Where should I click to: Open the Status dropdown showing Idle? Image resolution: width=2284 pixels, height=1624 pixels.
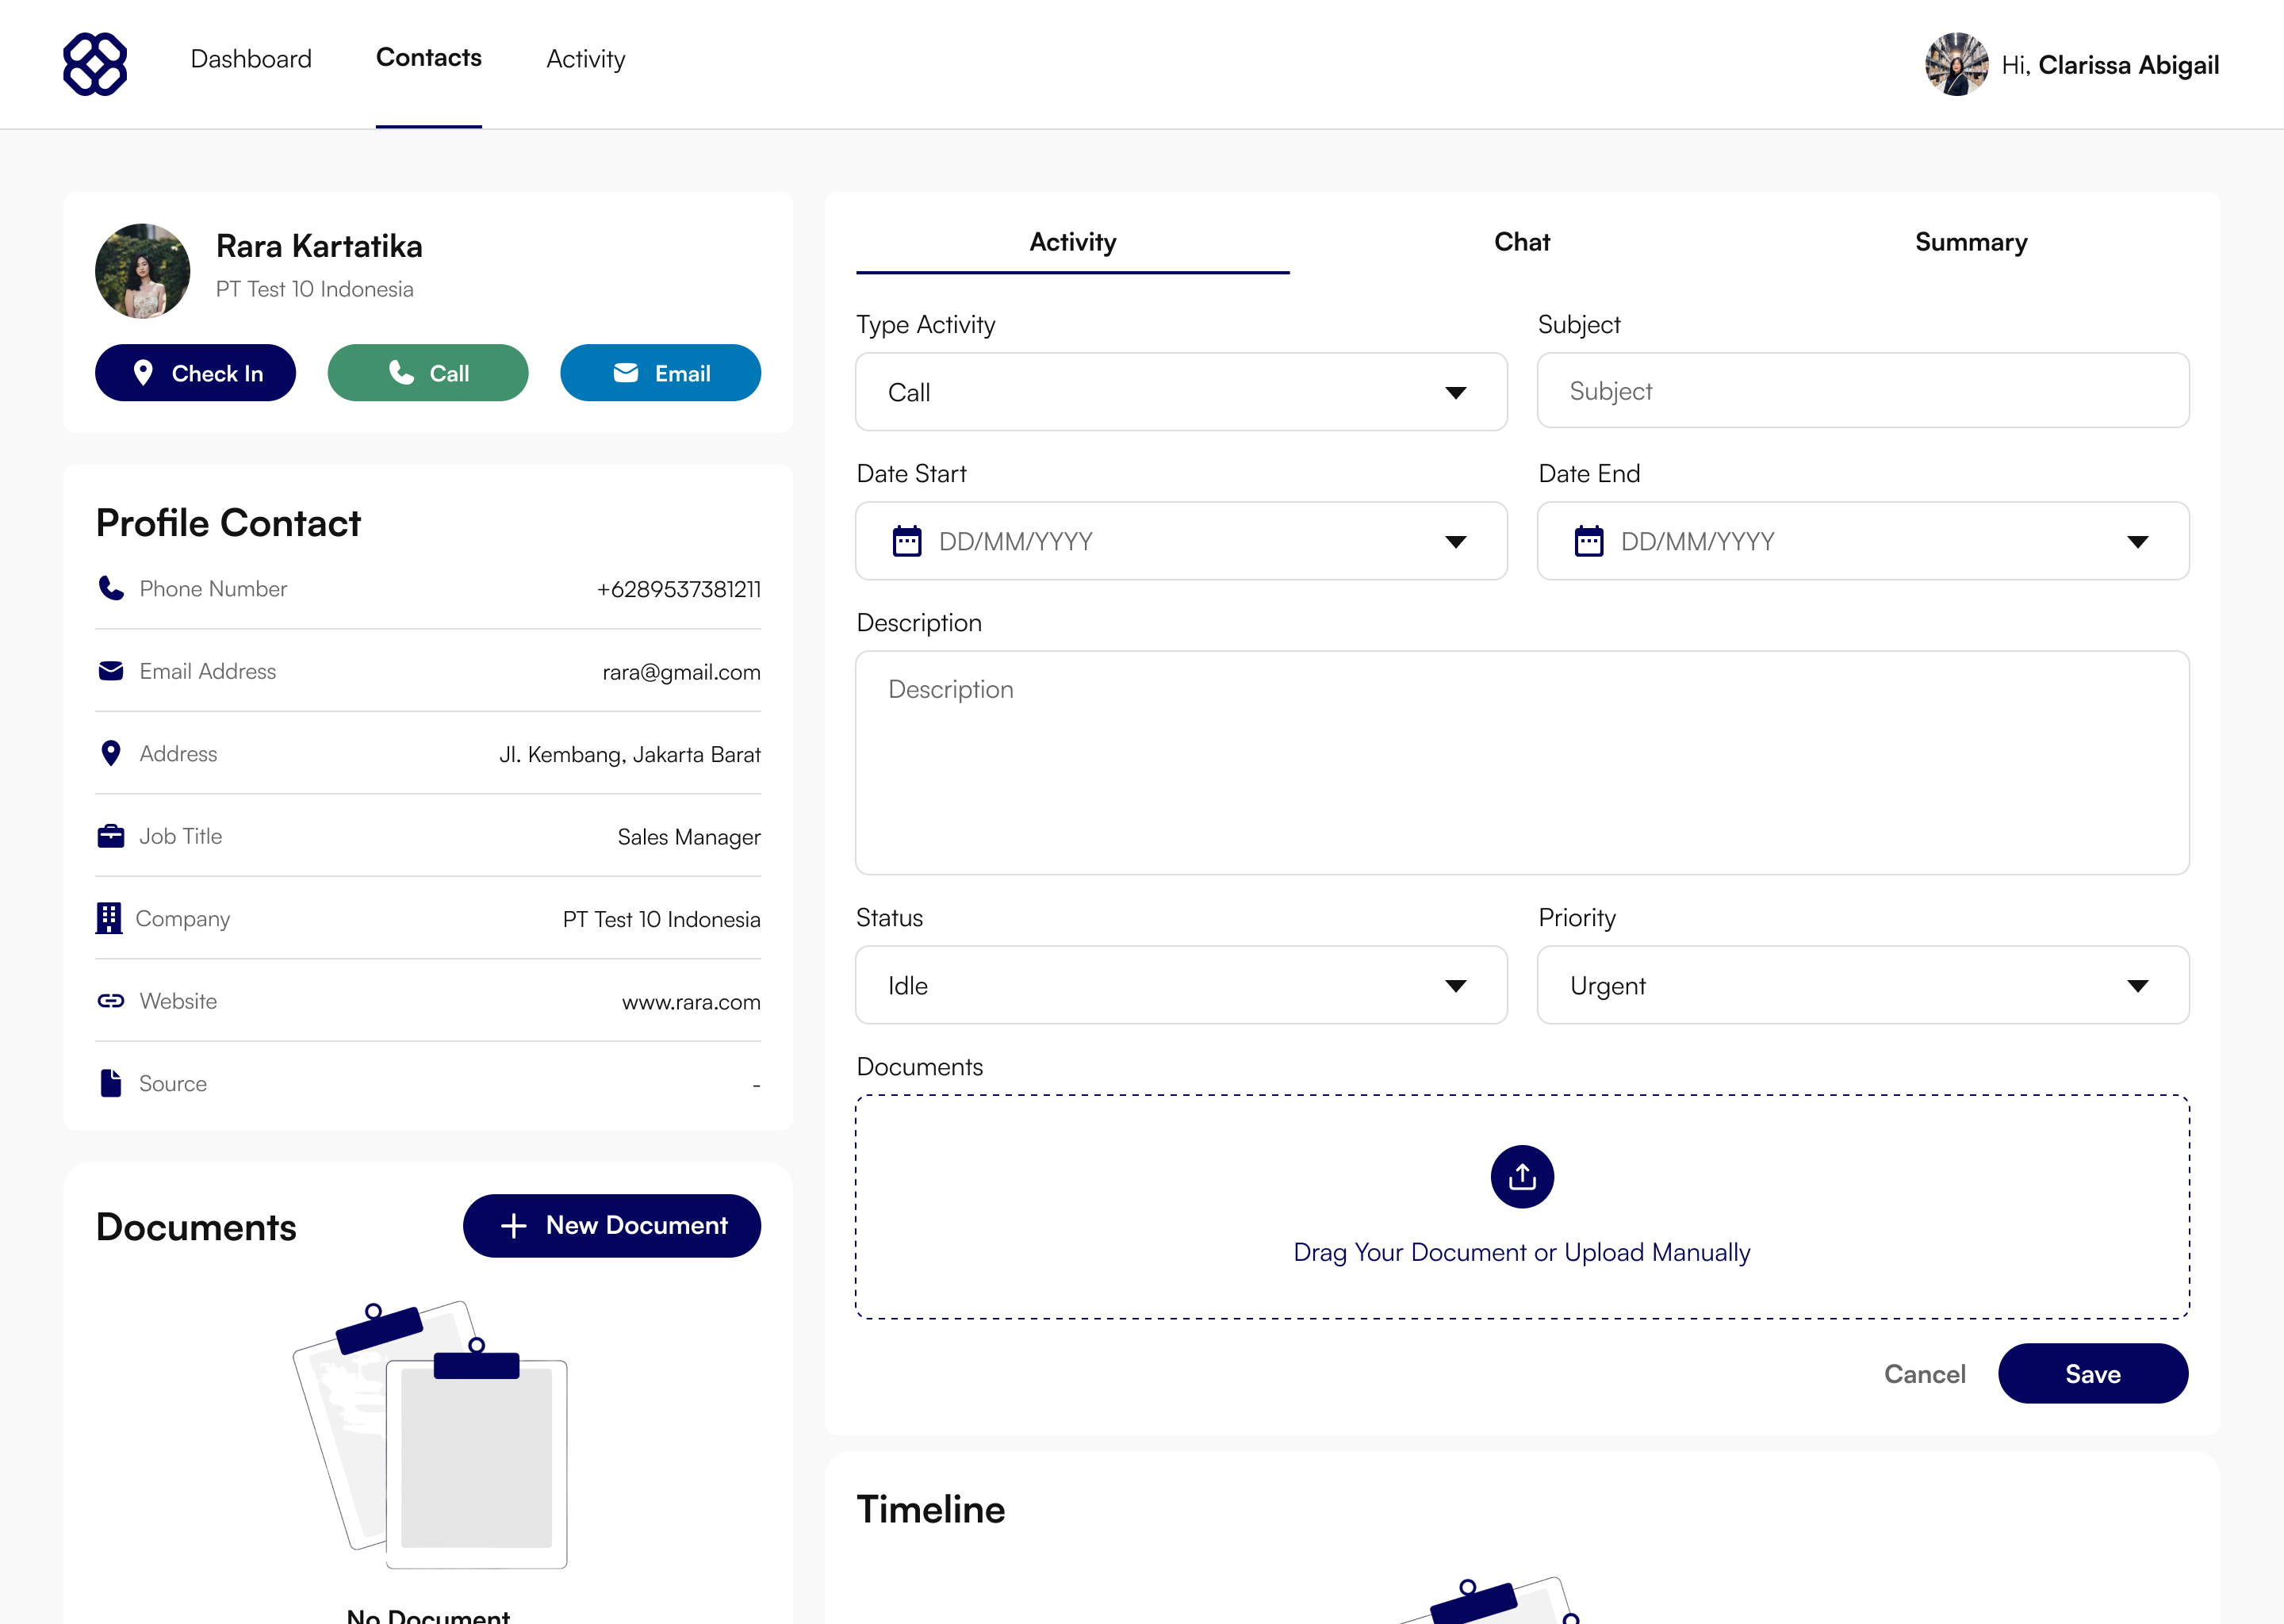pos(1181,985)
